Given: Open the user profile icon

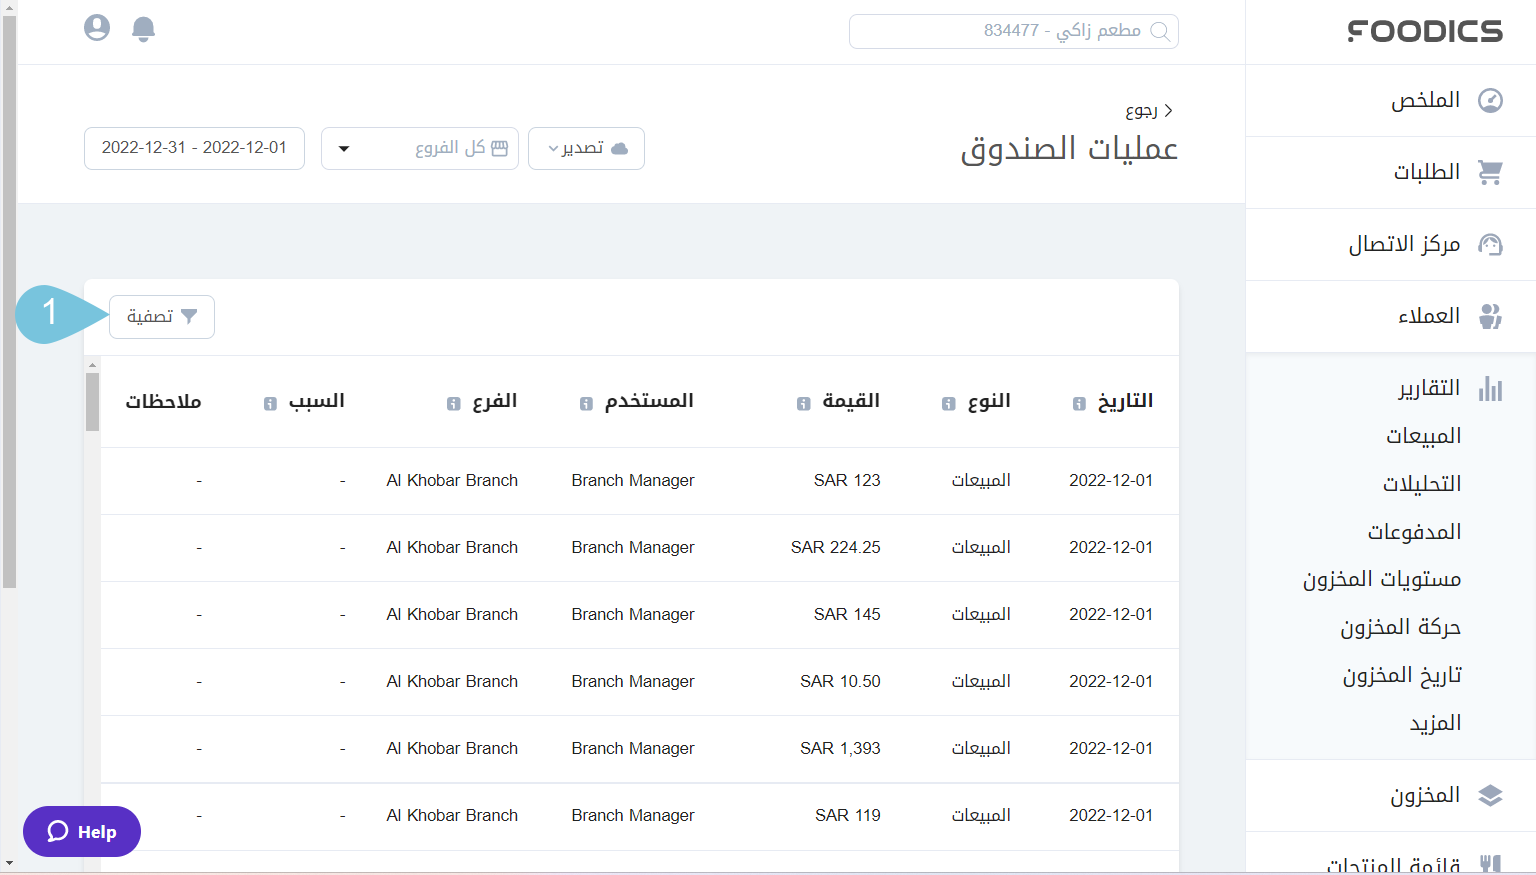Looking at the screenshot, I should pyautogui.click(x=96, y=28).
